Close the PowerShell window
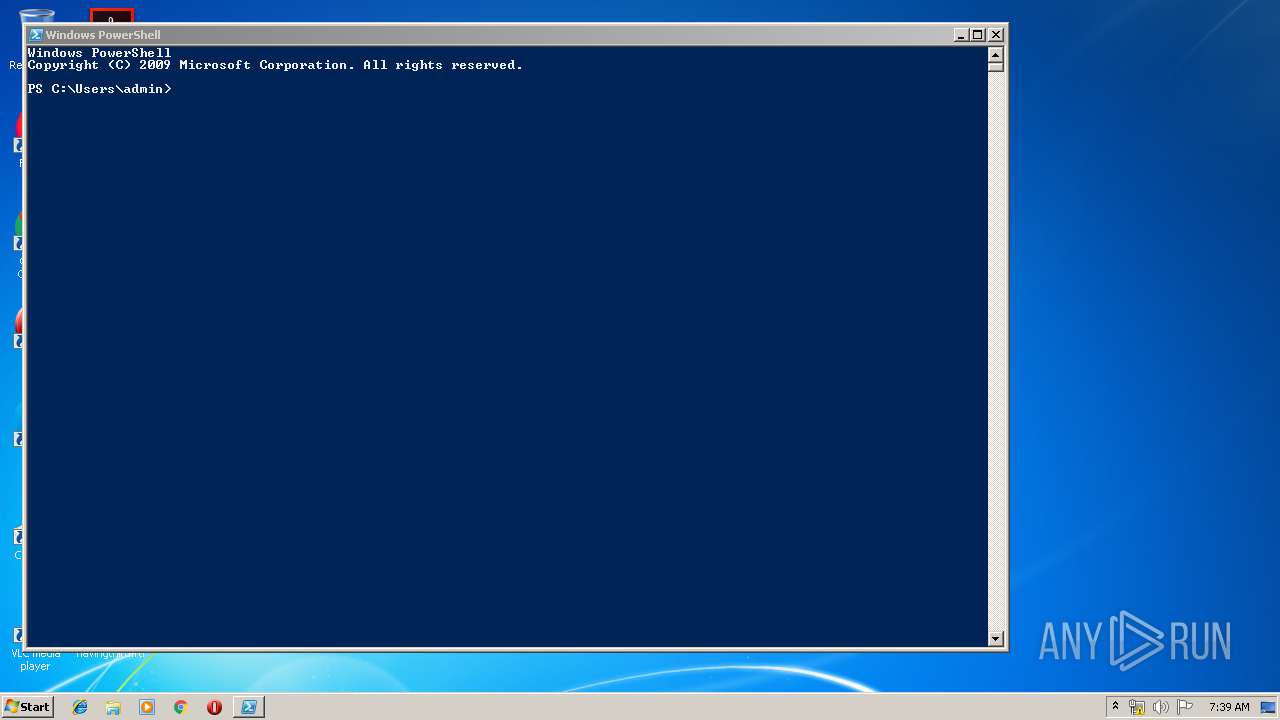The height and width of the screenshot is (720, 1280). [996, 34]
